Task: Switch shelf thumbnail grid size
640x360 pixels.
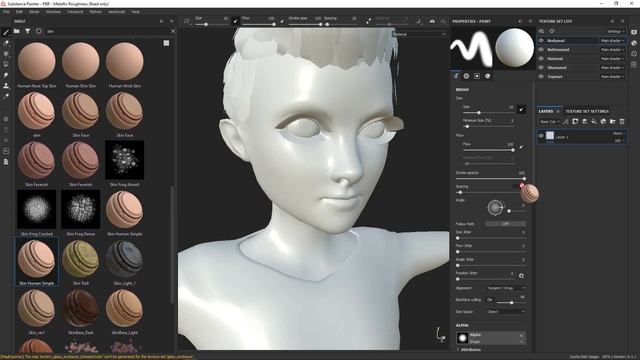Action: click(166, 43)
